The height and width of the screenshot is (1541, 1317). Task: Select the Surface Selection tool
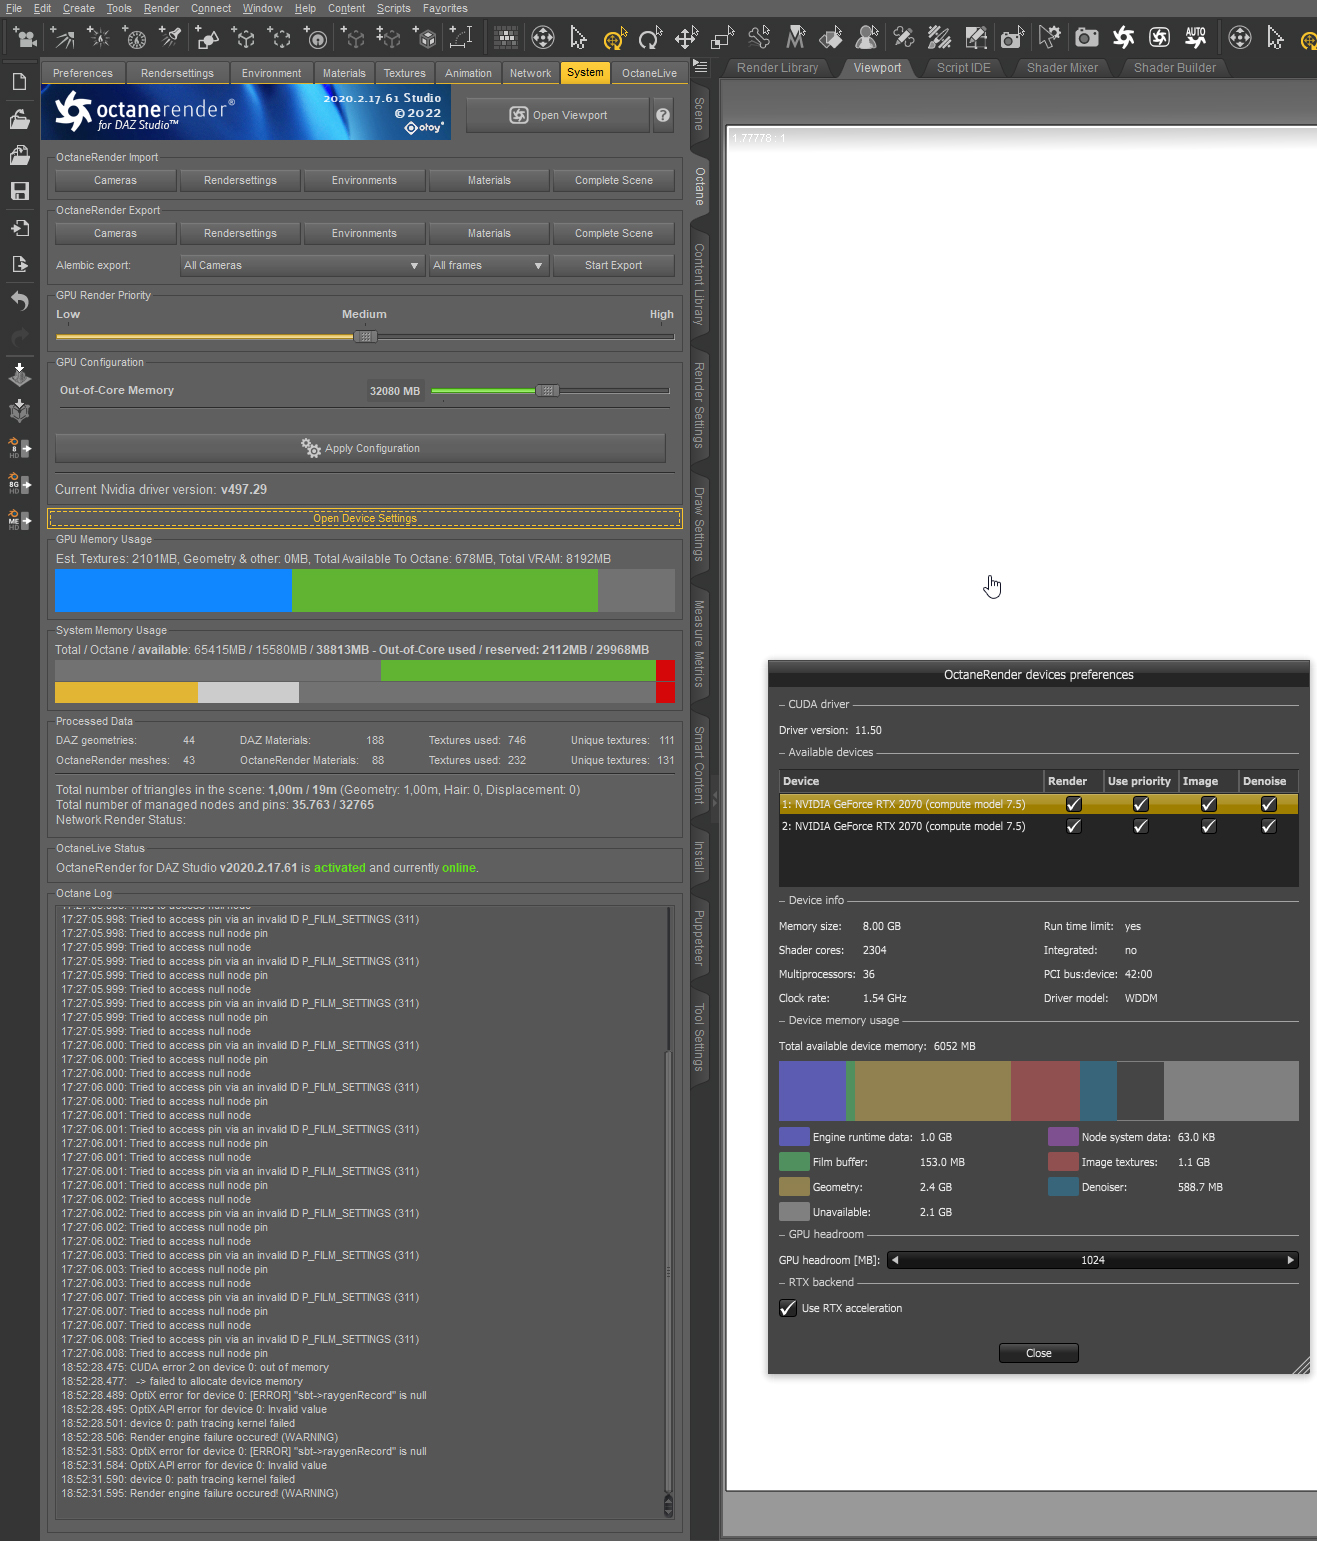[x=831, y=38]
